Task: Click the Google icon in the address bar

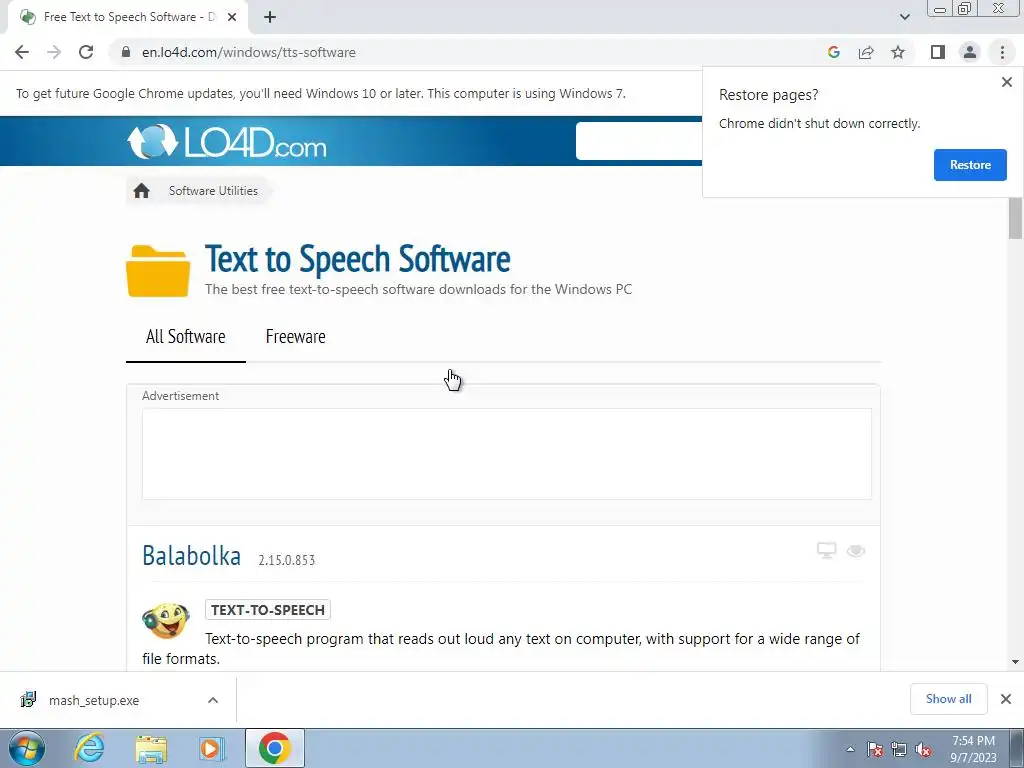Action: 833,52
